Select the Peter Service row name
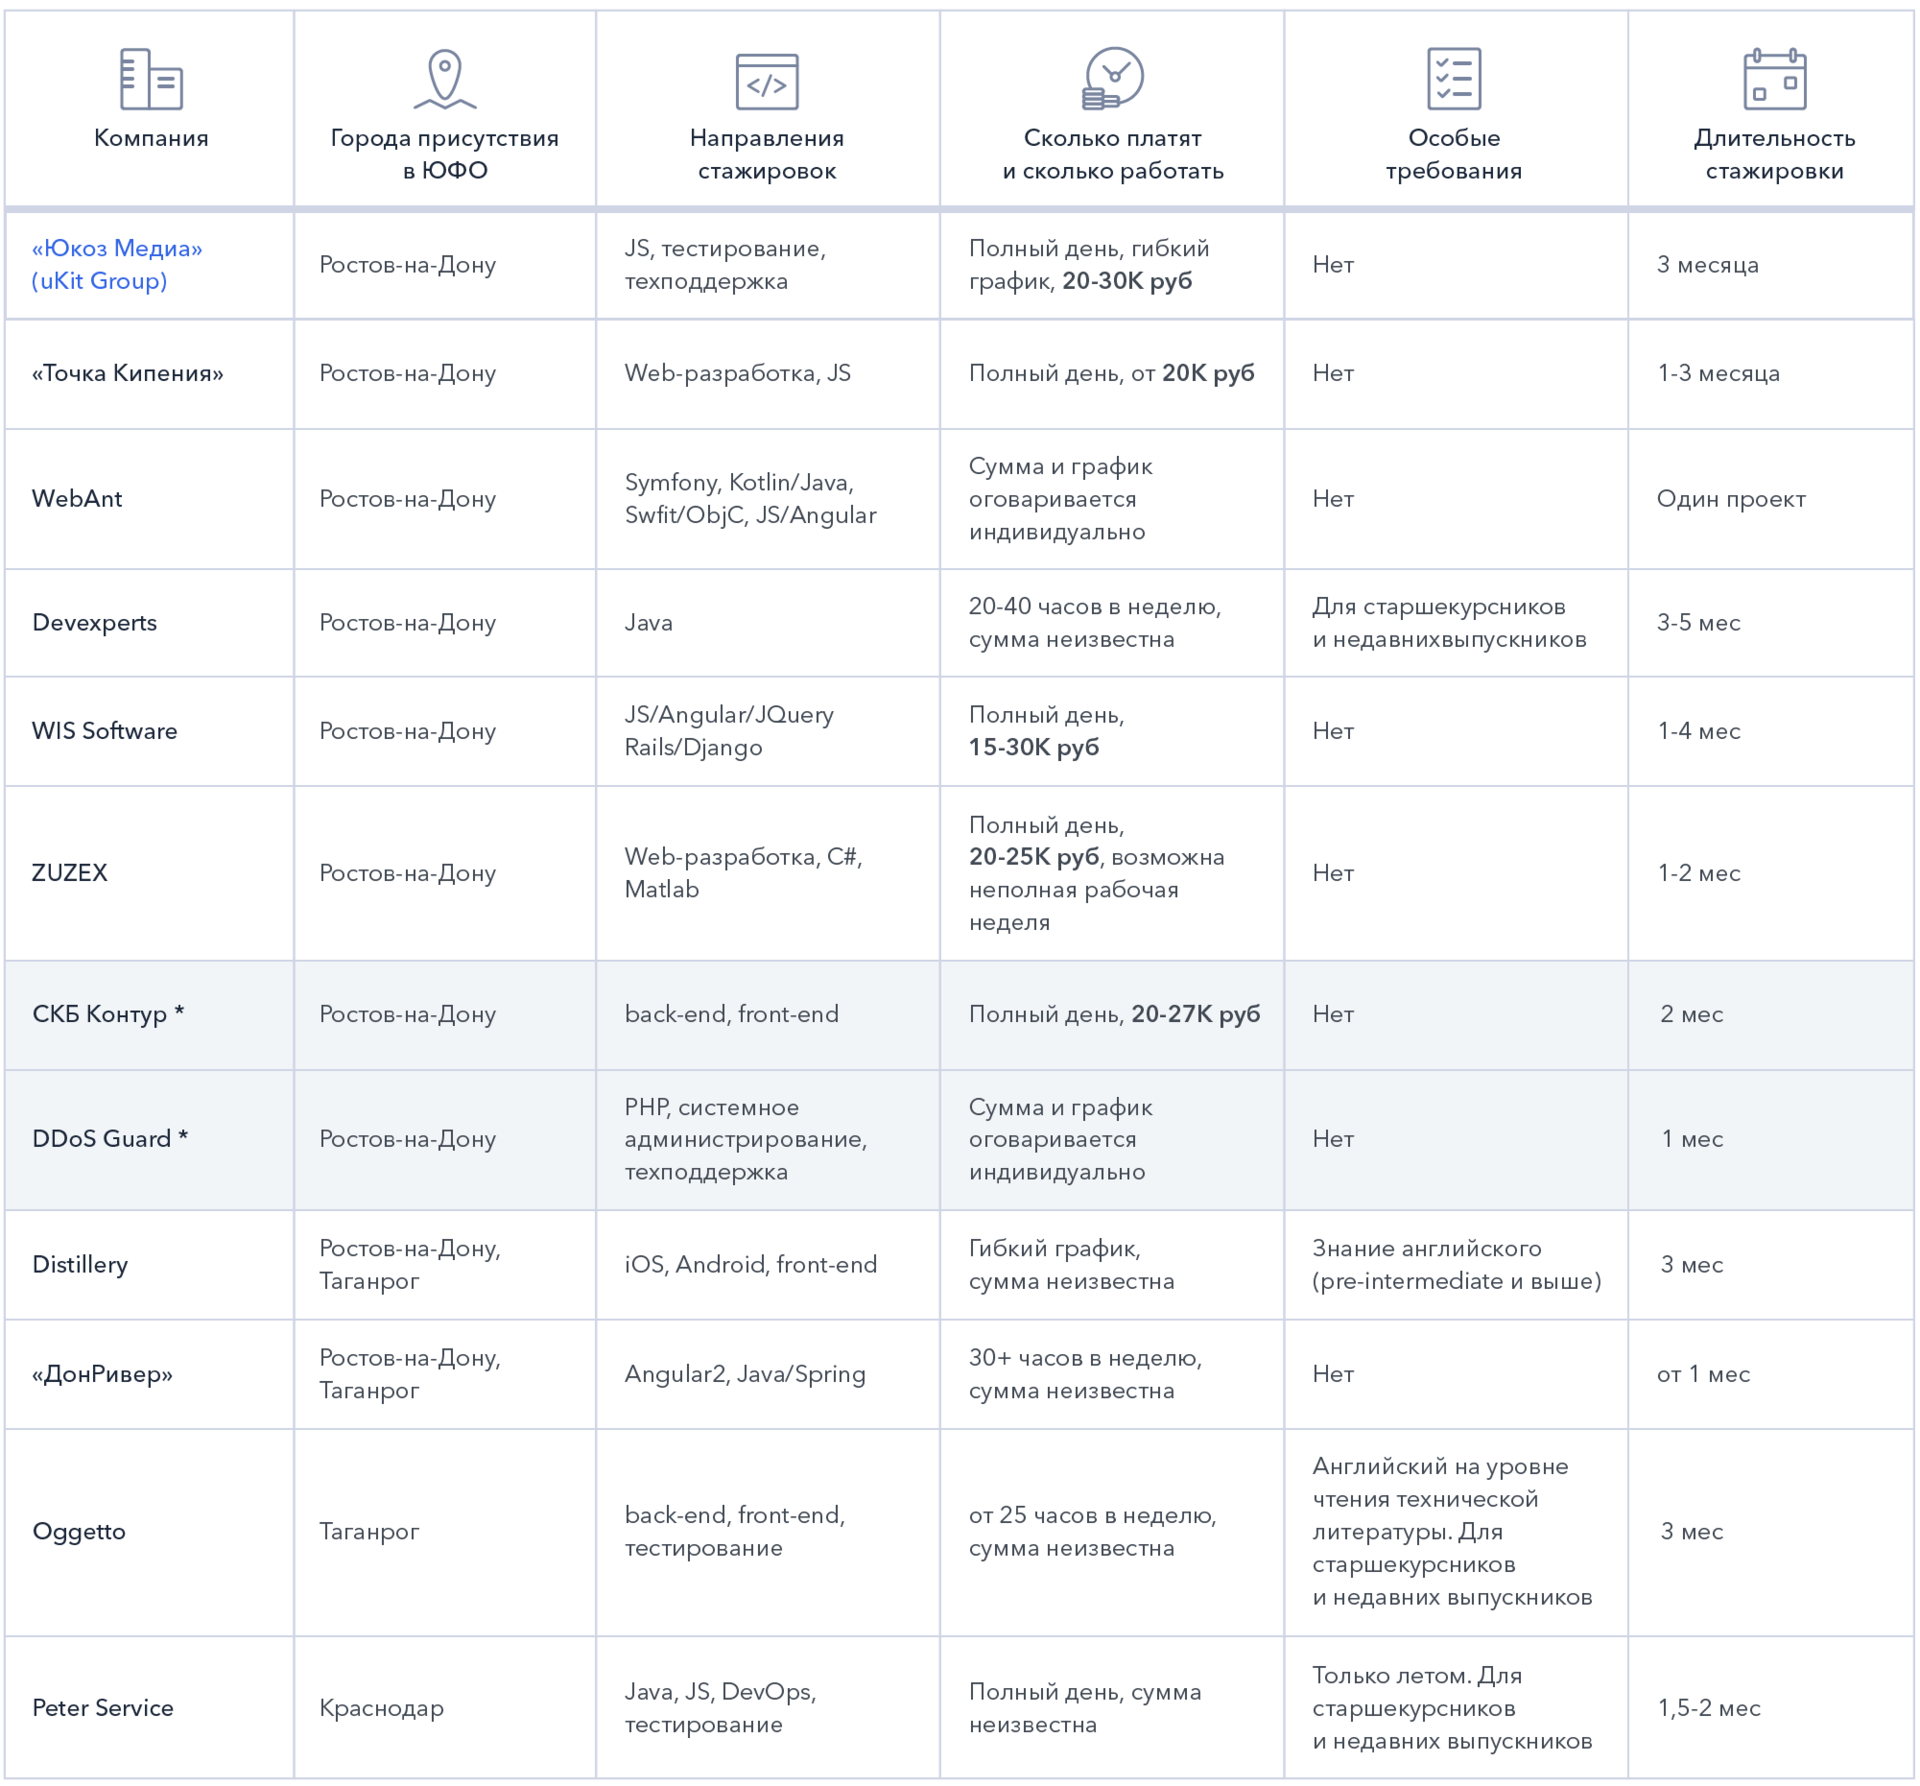 click(x=103, y=1707)
